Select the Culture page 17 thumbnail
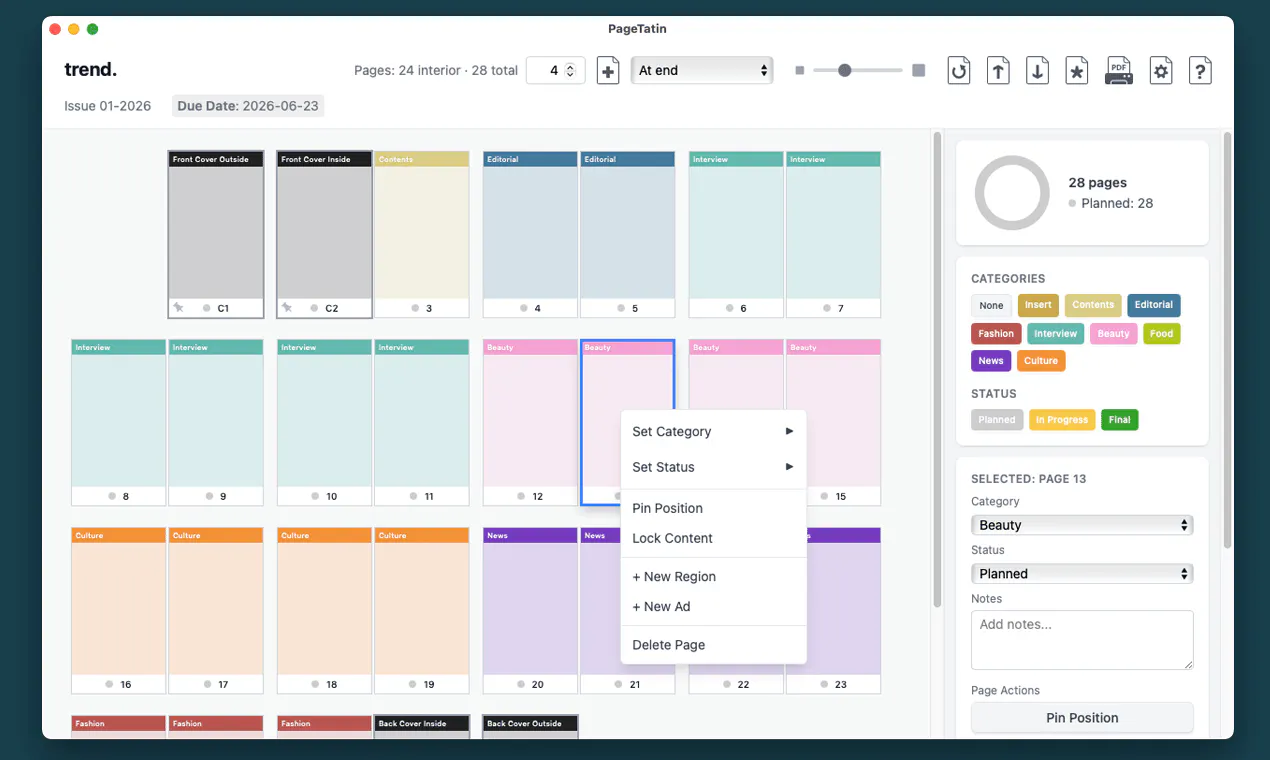1270x760 pixels. 216,610
